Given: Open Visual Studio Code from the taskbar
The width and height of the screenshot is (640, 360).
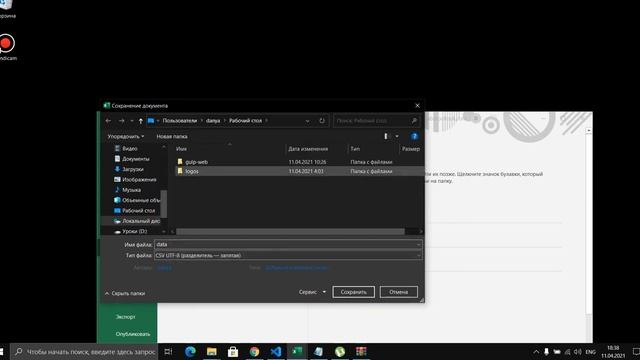Looking at the screenshot, I should coord(276,351).
